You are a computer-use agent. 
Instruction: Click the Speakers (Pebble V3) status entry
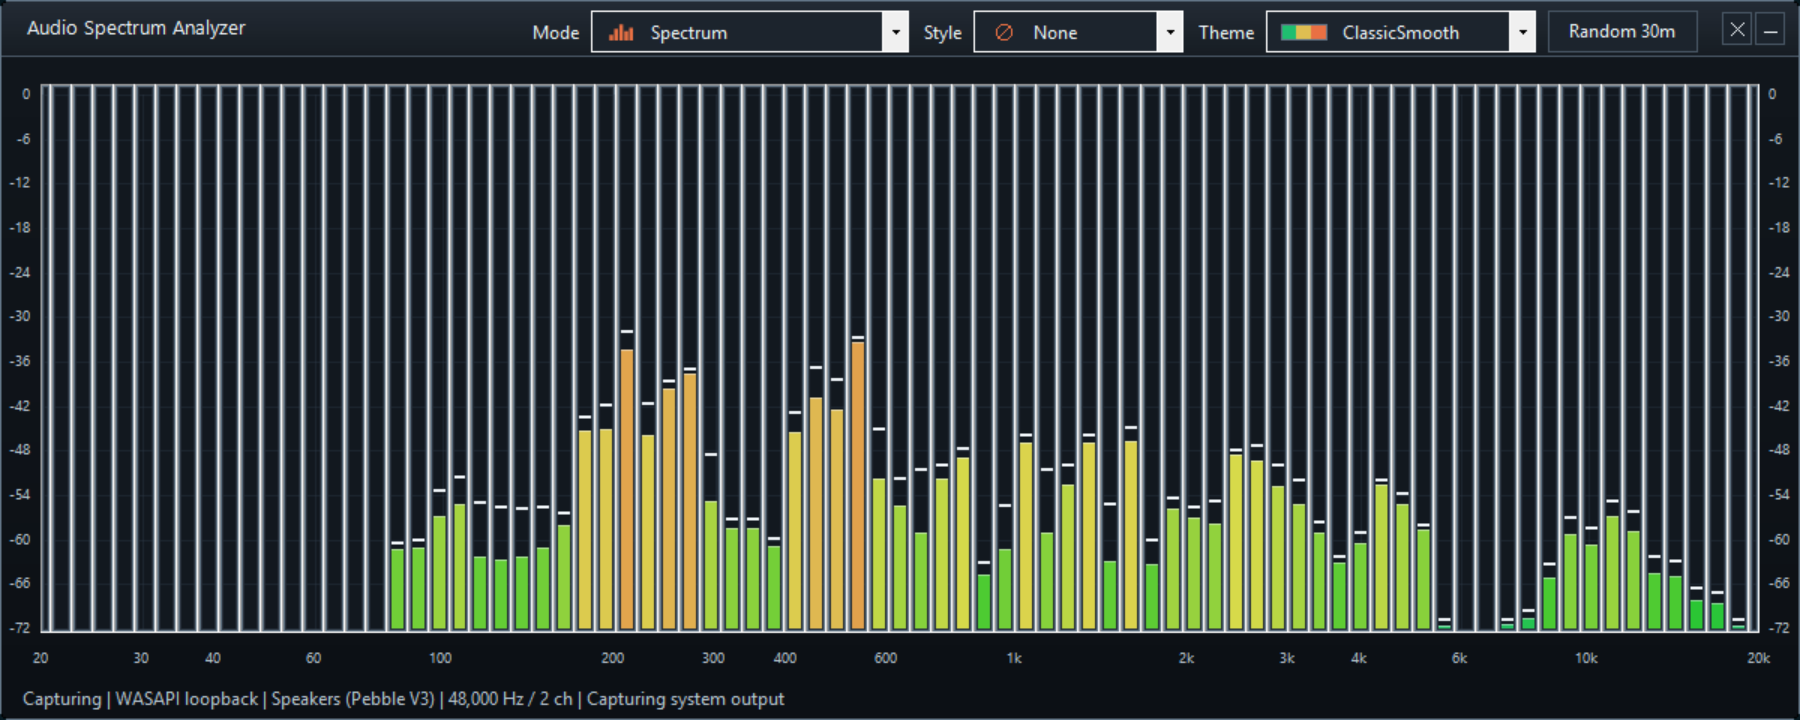pyautogui.click(x=353, y=699)
